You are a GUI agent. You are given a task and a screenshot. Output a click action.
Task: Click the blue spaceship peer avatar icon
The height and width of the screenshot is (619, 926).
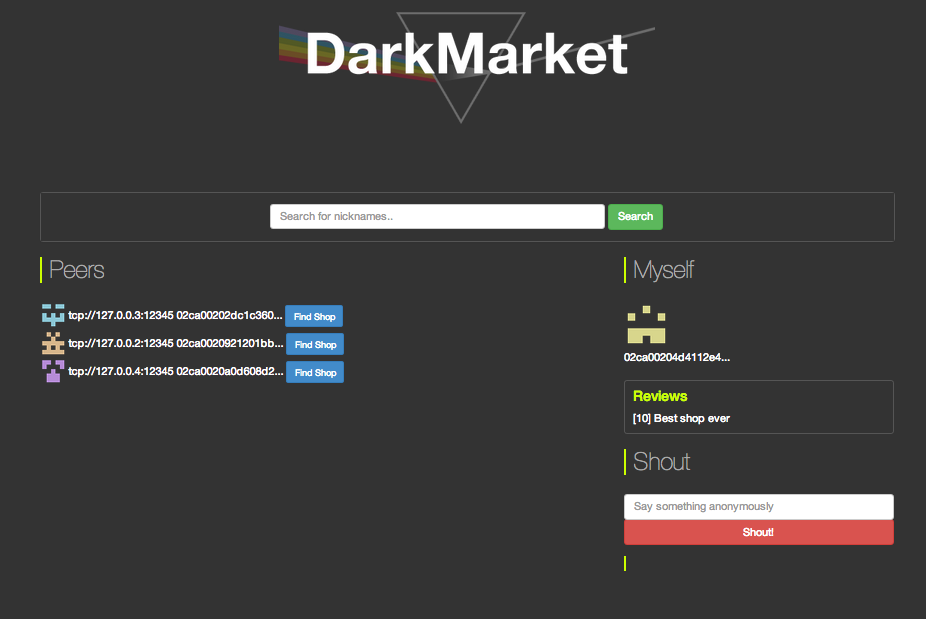tap(51, 315)
